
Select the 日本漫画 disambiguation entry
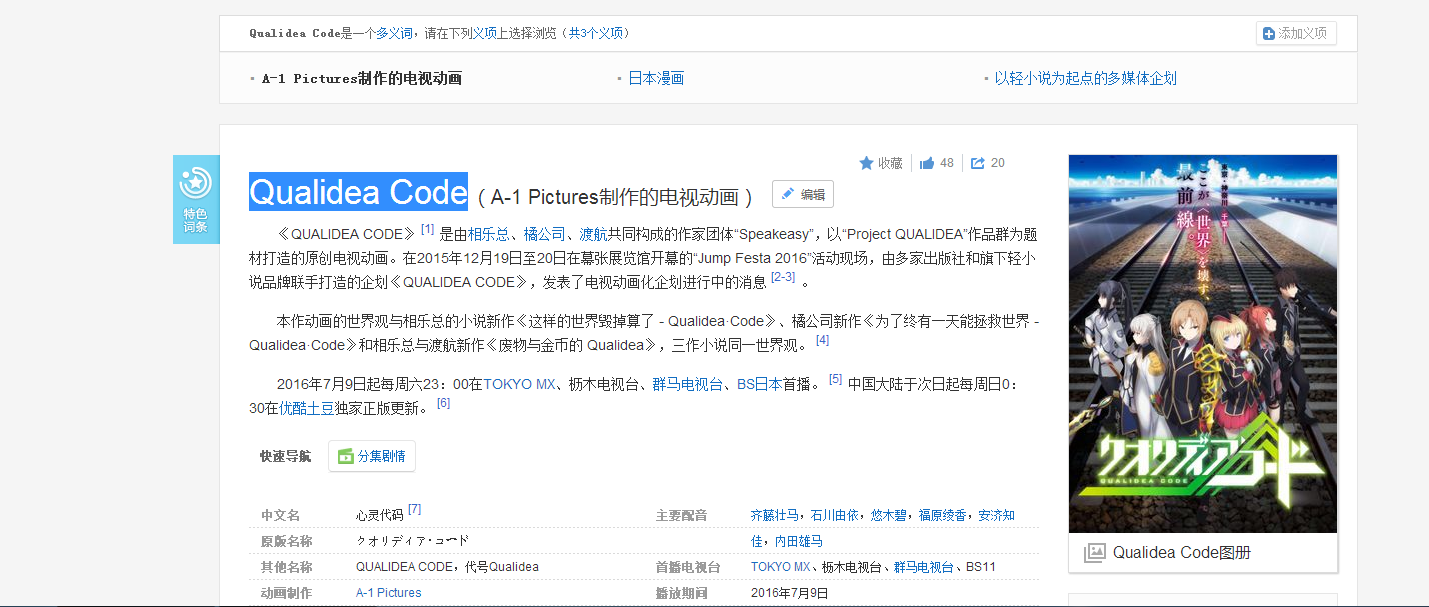(655, 78)
